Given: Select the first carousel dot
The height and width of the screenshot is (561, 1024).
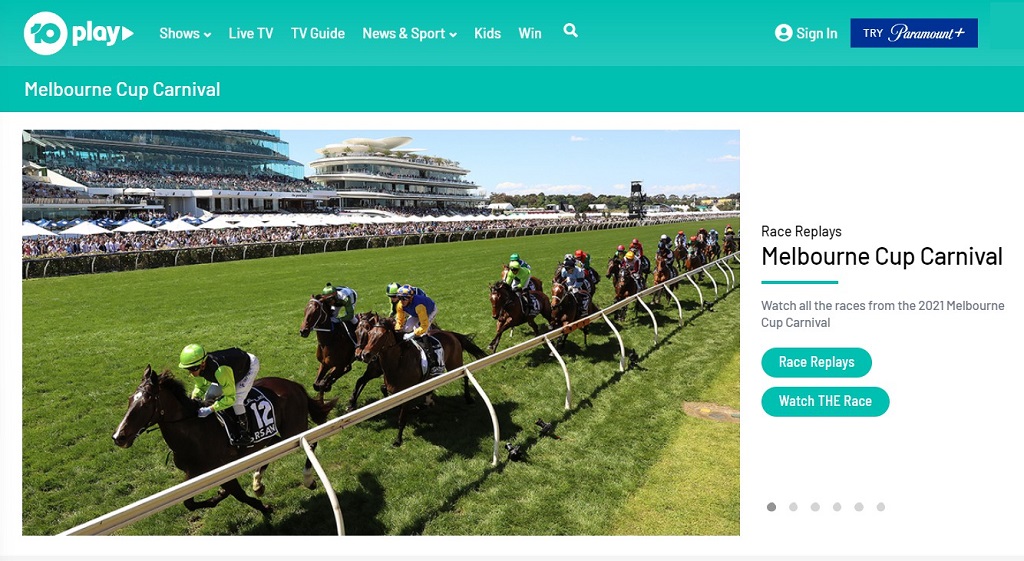Looking at the screenshot, I should [771, 507].
